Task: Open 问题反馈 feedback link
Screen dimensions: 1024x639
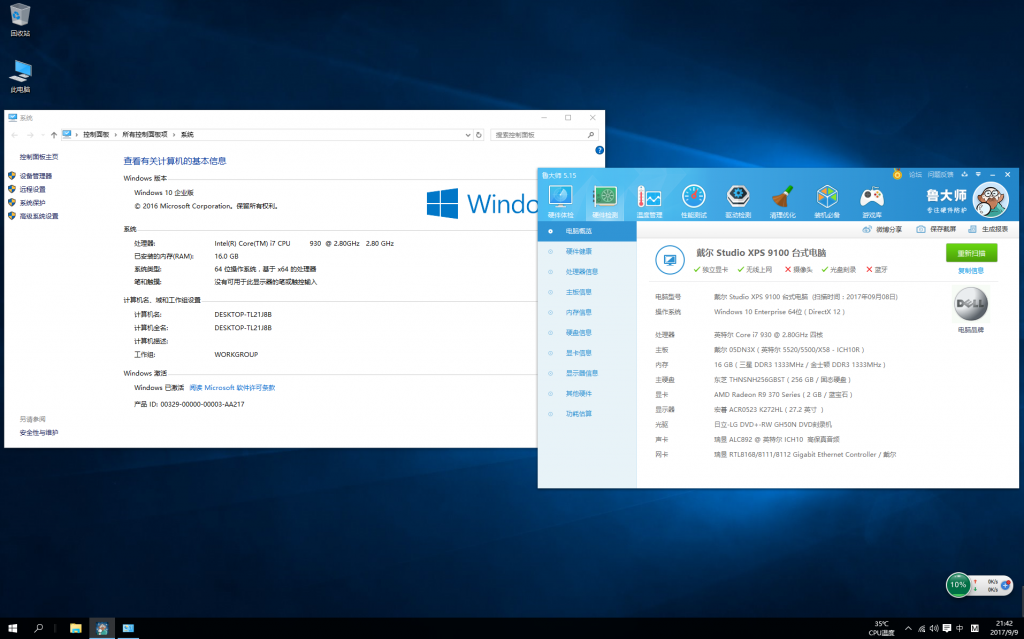Action: pos(940,174)
